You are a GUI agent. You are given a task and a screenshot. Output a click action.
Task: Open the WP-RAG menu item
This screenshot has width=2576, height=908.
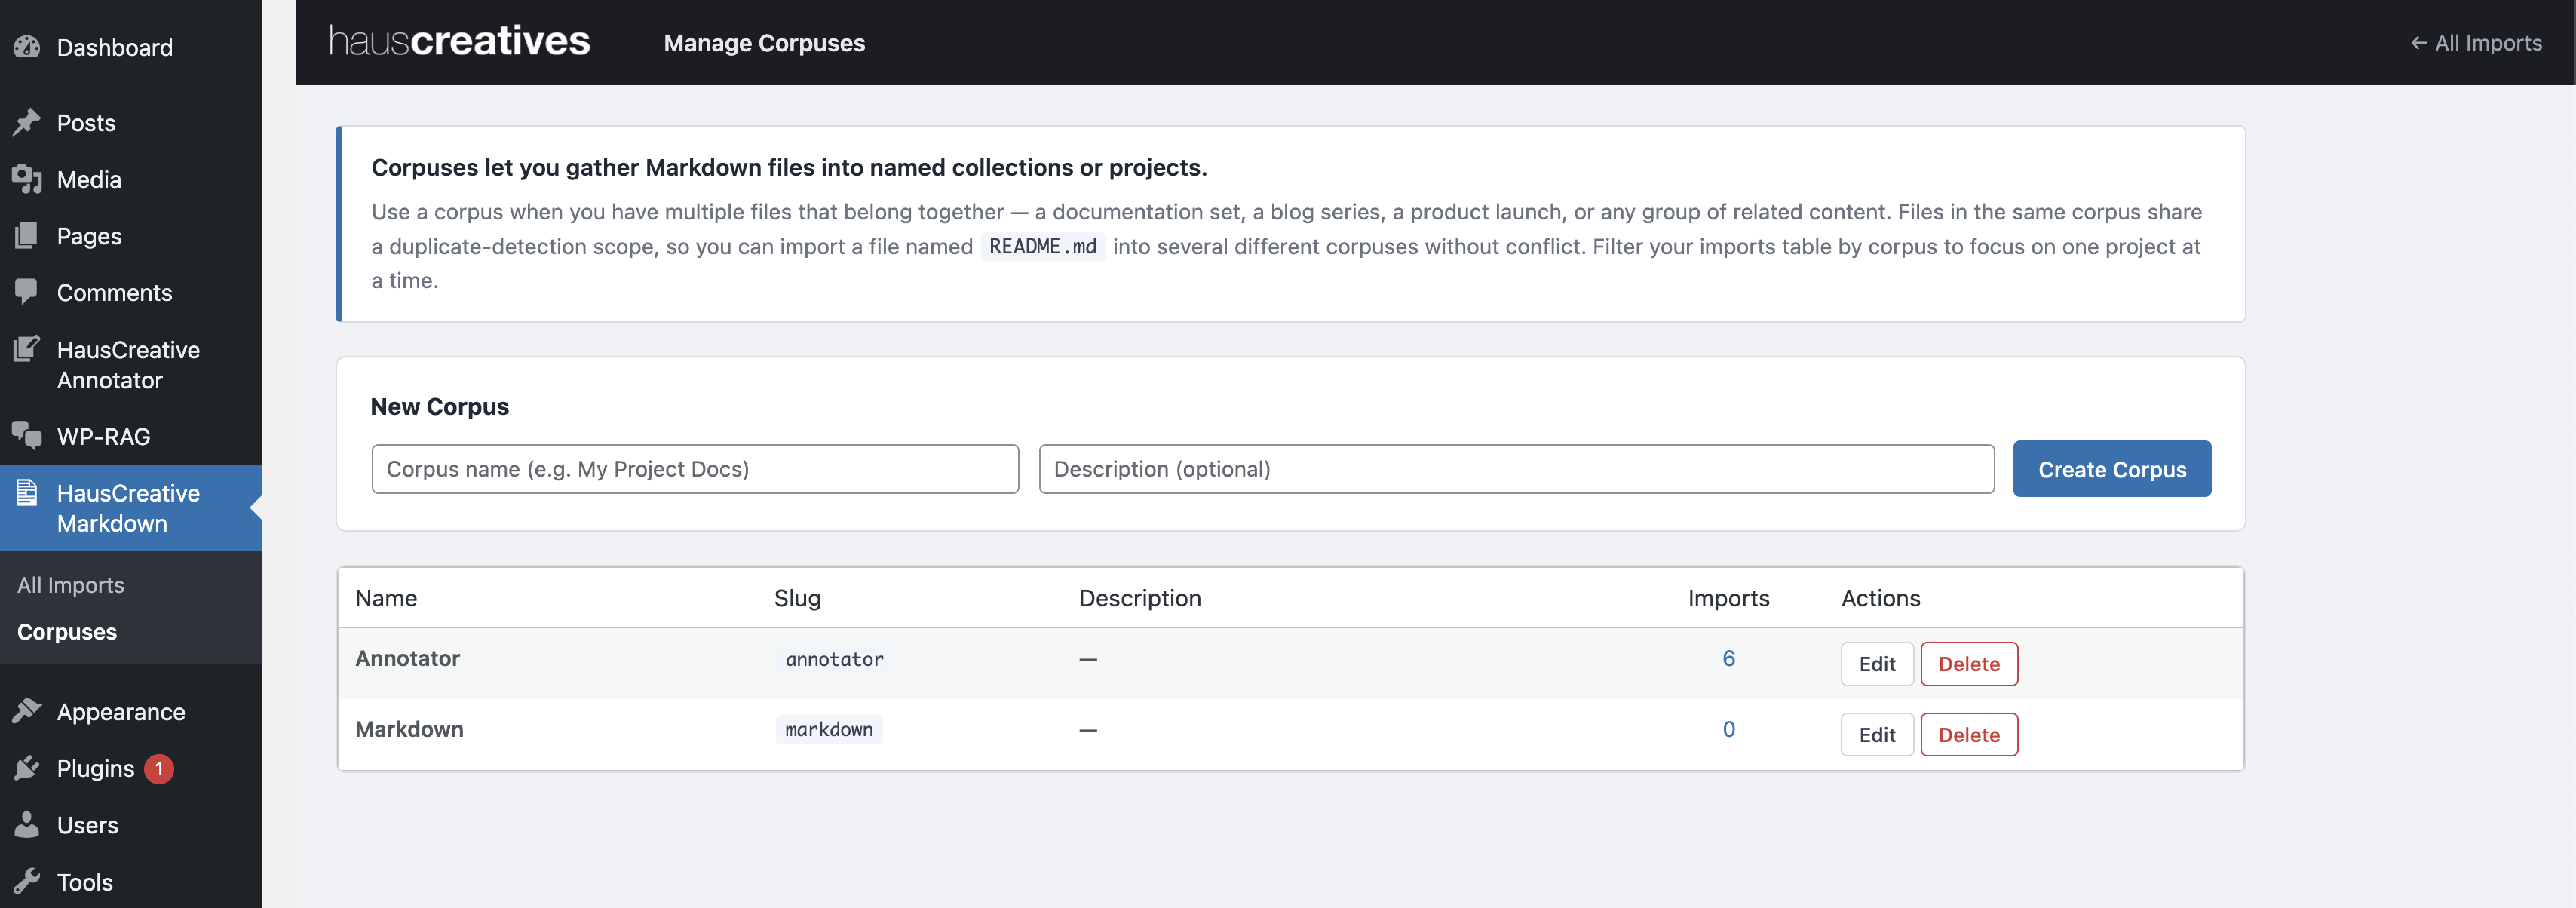pyautogui.click(x=103, y=436)
